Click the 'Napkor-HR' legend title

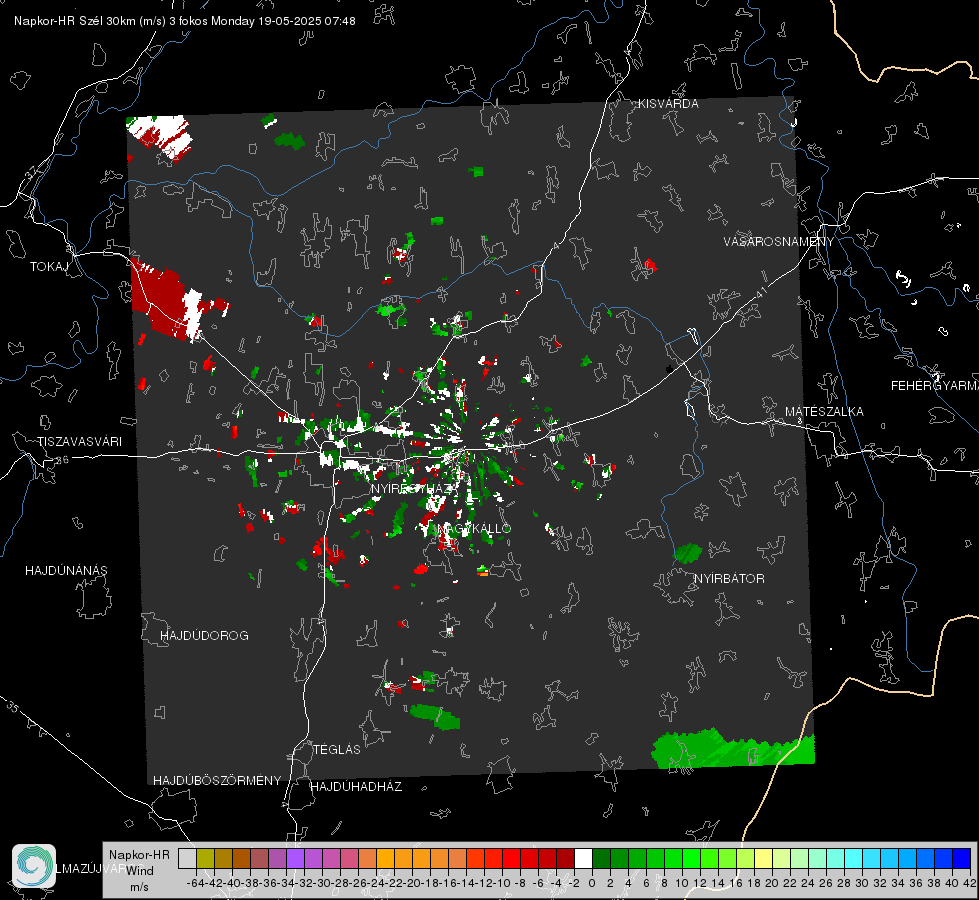point(139,855)
